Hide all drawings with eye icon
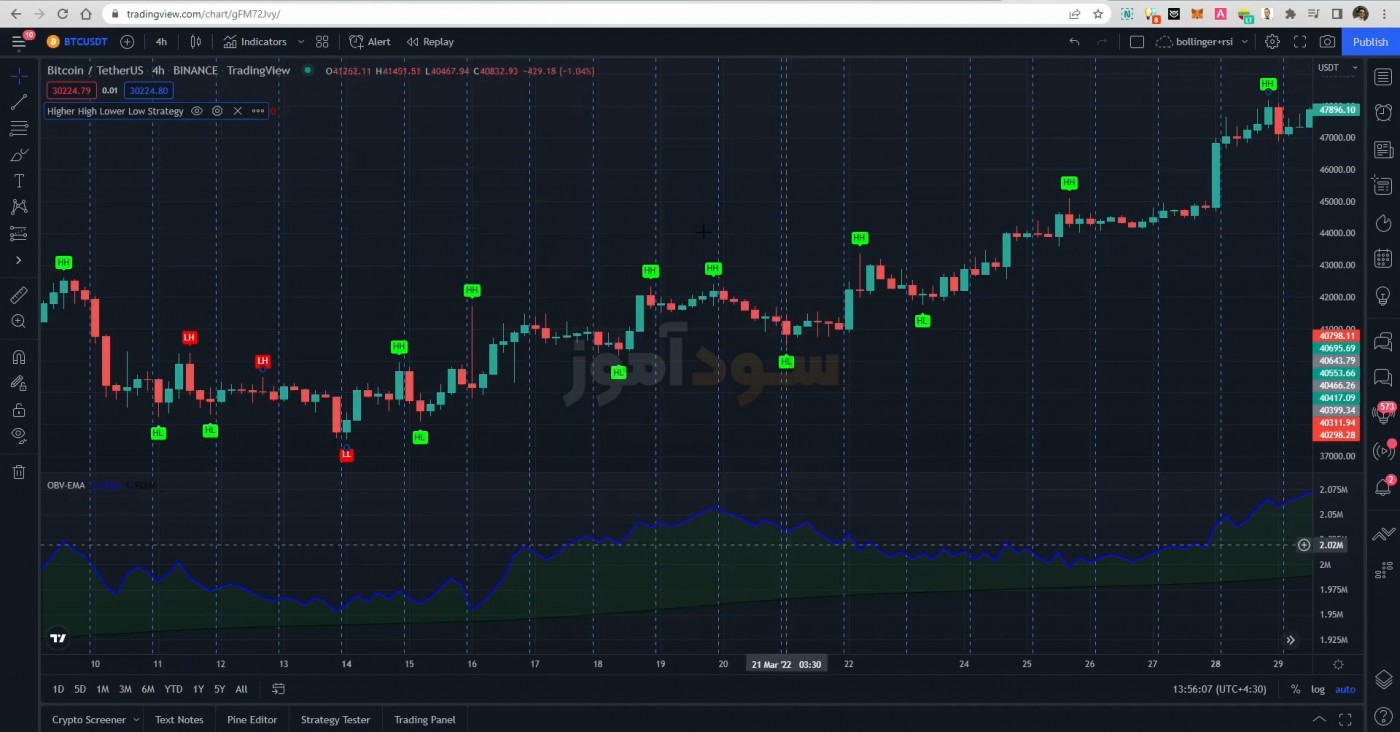 pos(19,435)
